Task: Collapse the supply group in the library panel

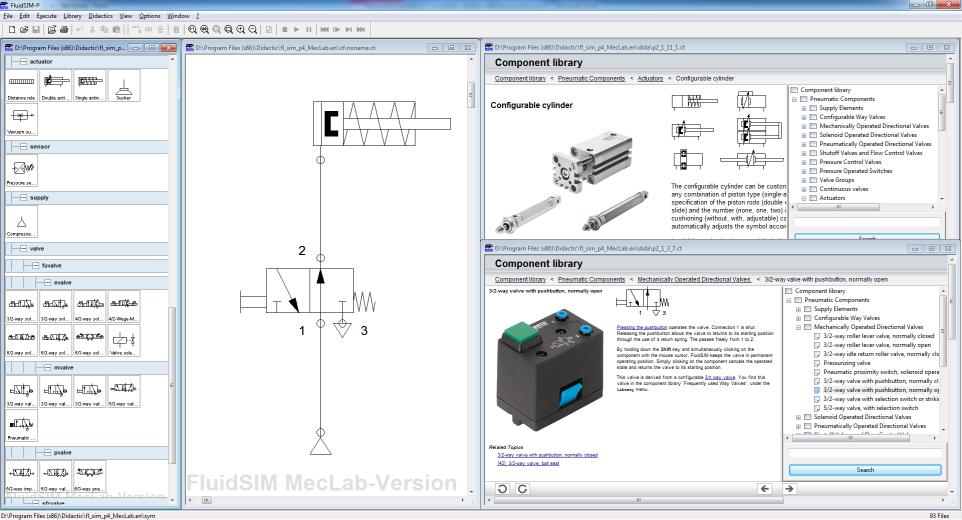Action: (x=23, y=197)
